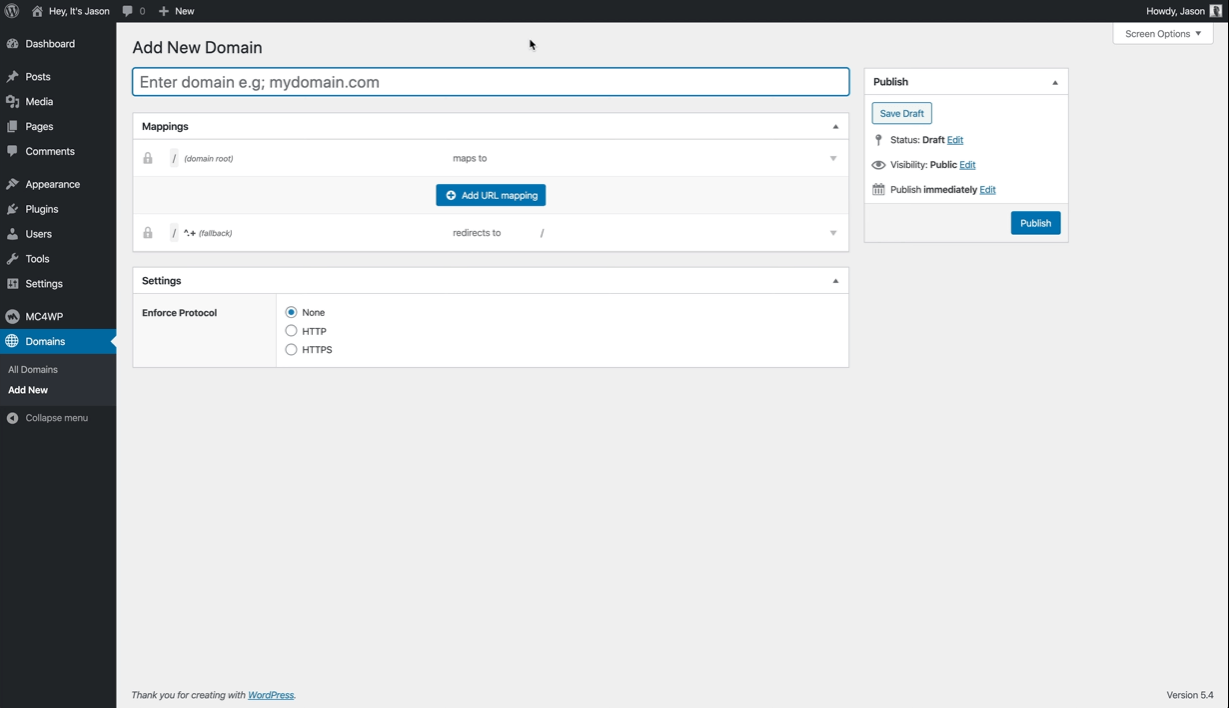Select None under Enforce Protocol

[x=291, y=312]
